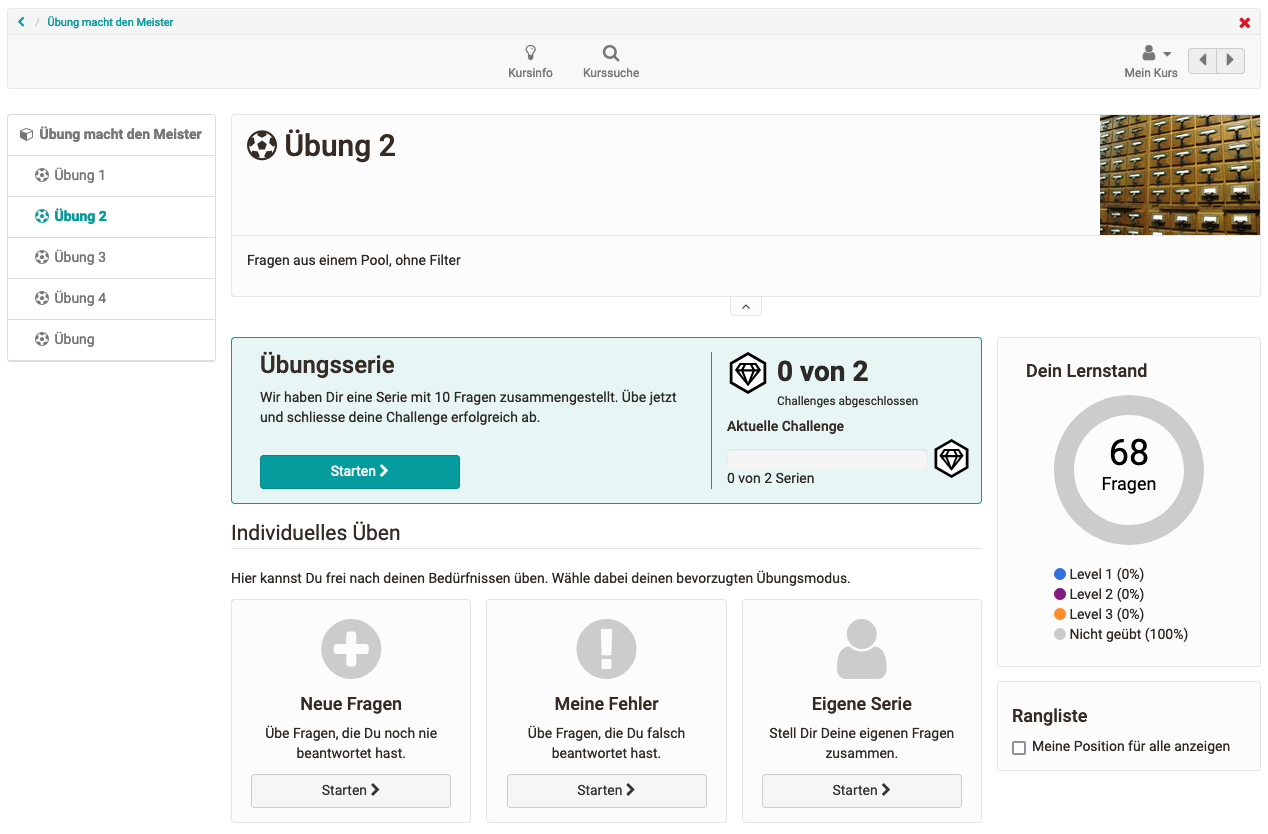
Task: Collapse the Übung 2 header description
Action: (746, 307)
